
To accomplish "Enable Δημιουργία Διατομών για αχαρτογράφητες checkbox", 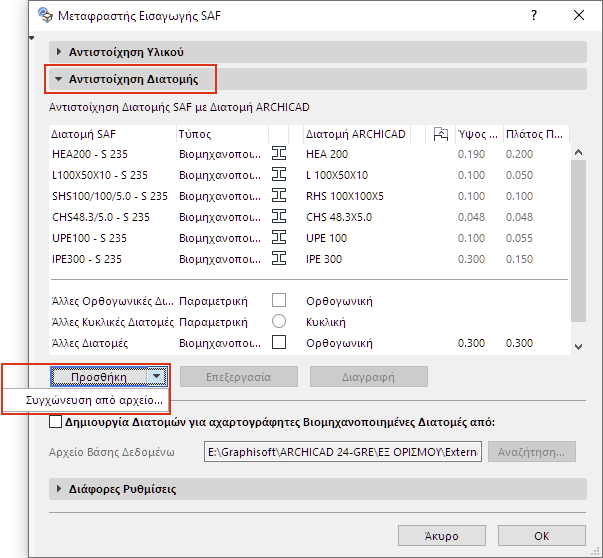I will pyautogui.click(x=55, y=422).
